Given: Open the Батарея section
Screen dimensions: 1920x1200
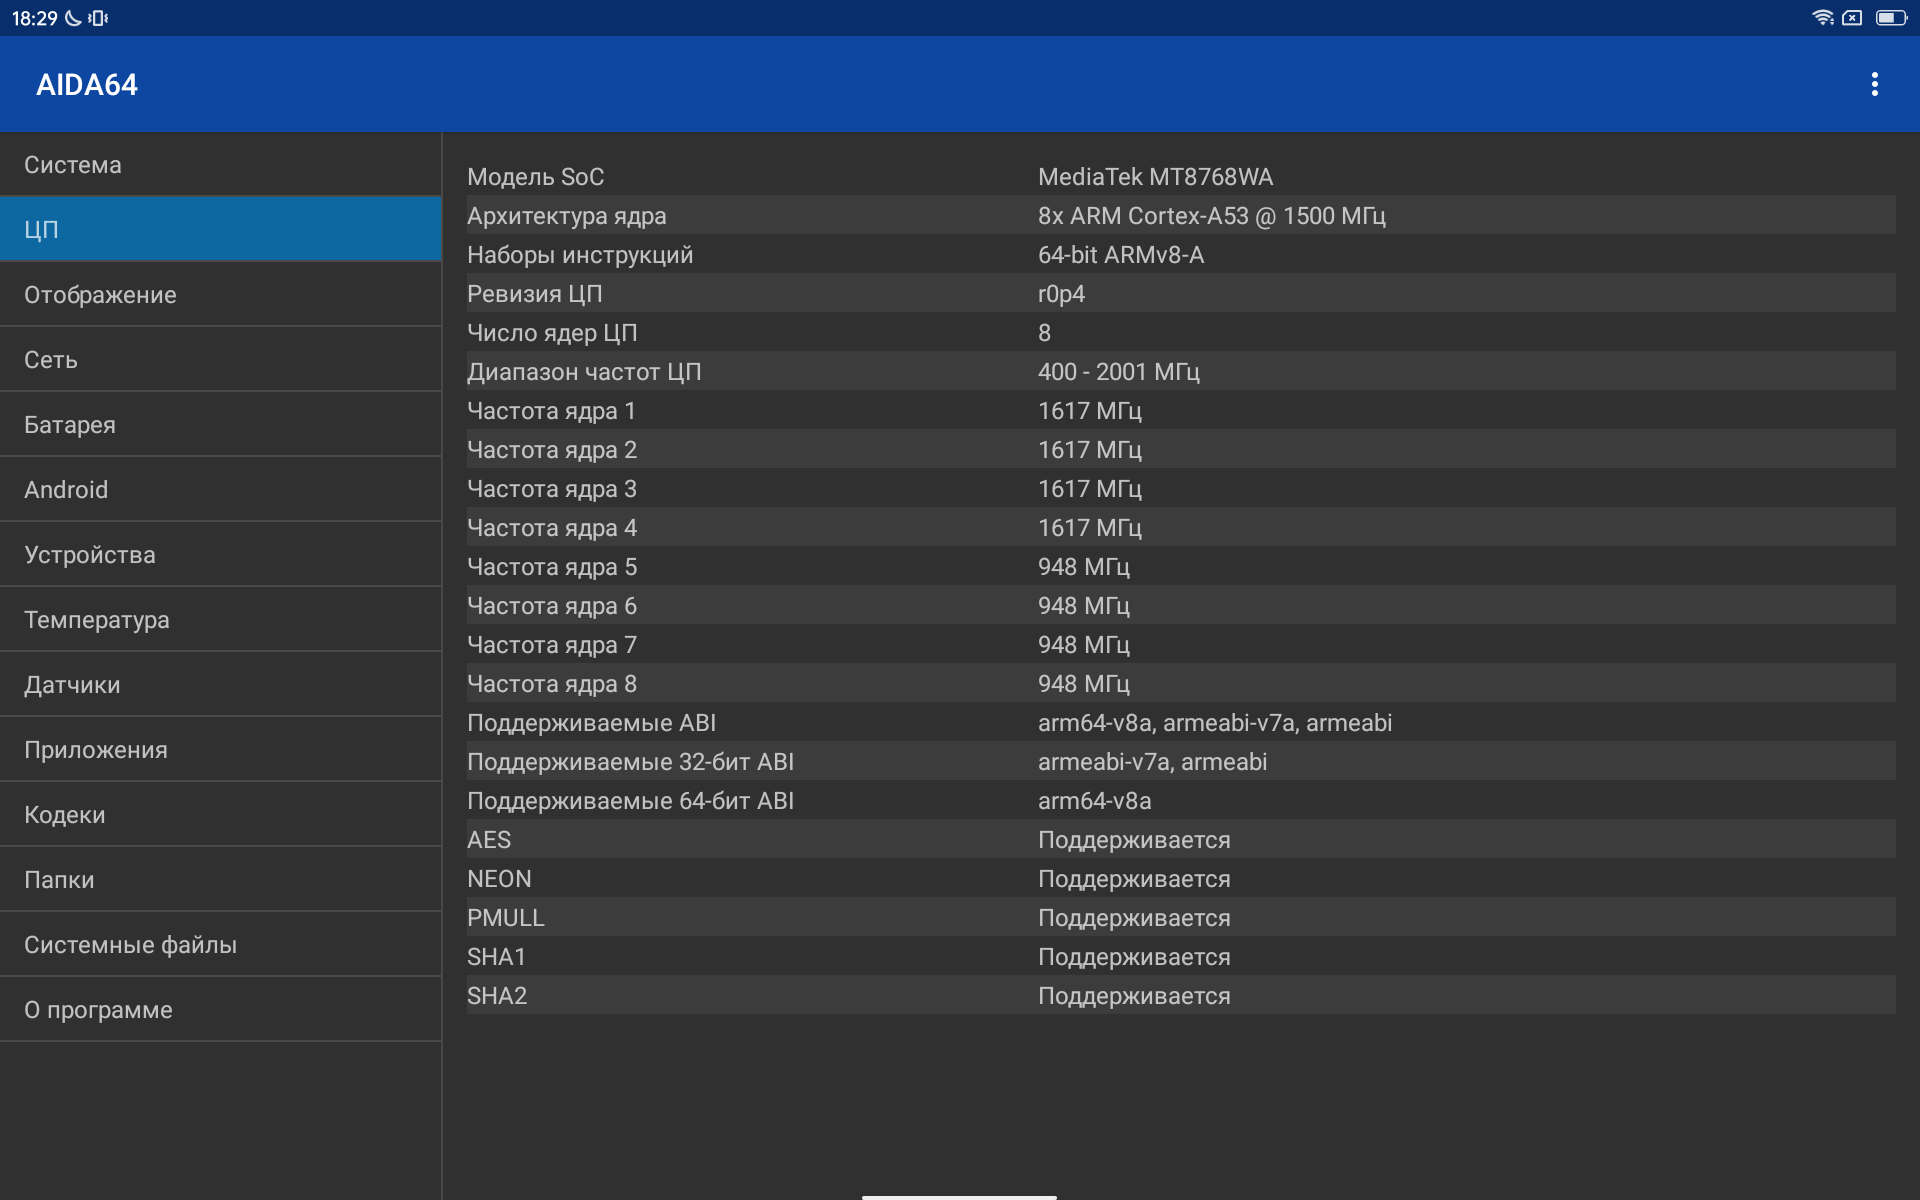Looking at the screenshot, I should coord(220,424).
